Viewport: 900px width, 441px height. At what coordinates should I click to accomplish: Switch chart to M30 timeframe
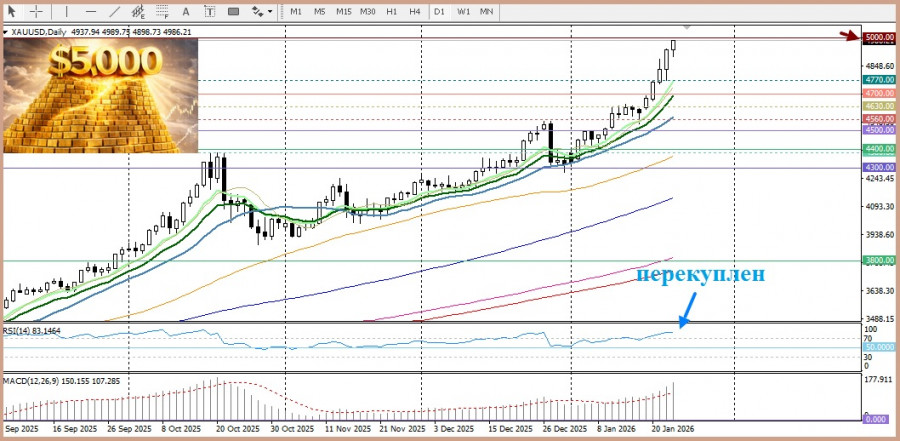tap(367, 11)
